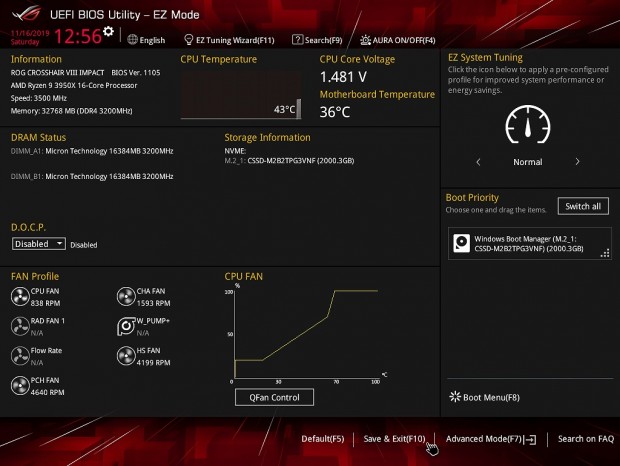Load defaults with Default(F5)
The width and height of the screenshot is (620, 466).
click(323, 439)
